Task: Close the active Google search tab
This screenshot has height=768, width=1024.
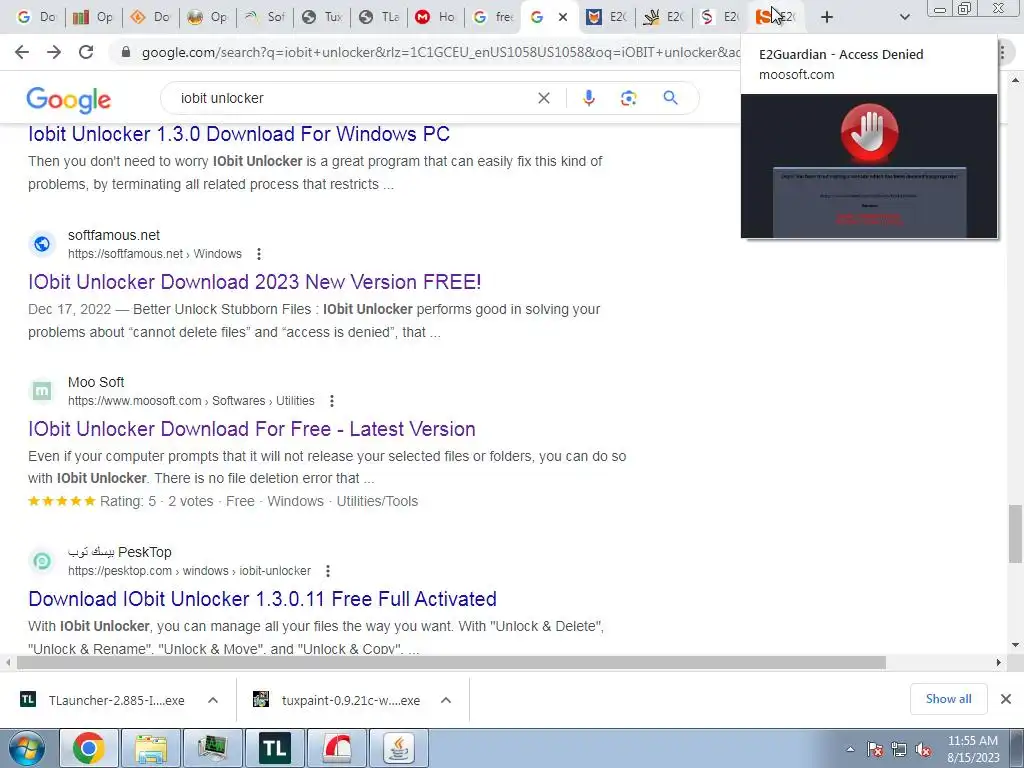Action: (563, 18)
